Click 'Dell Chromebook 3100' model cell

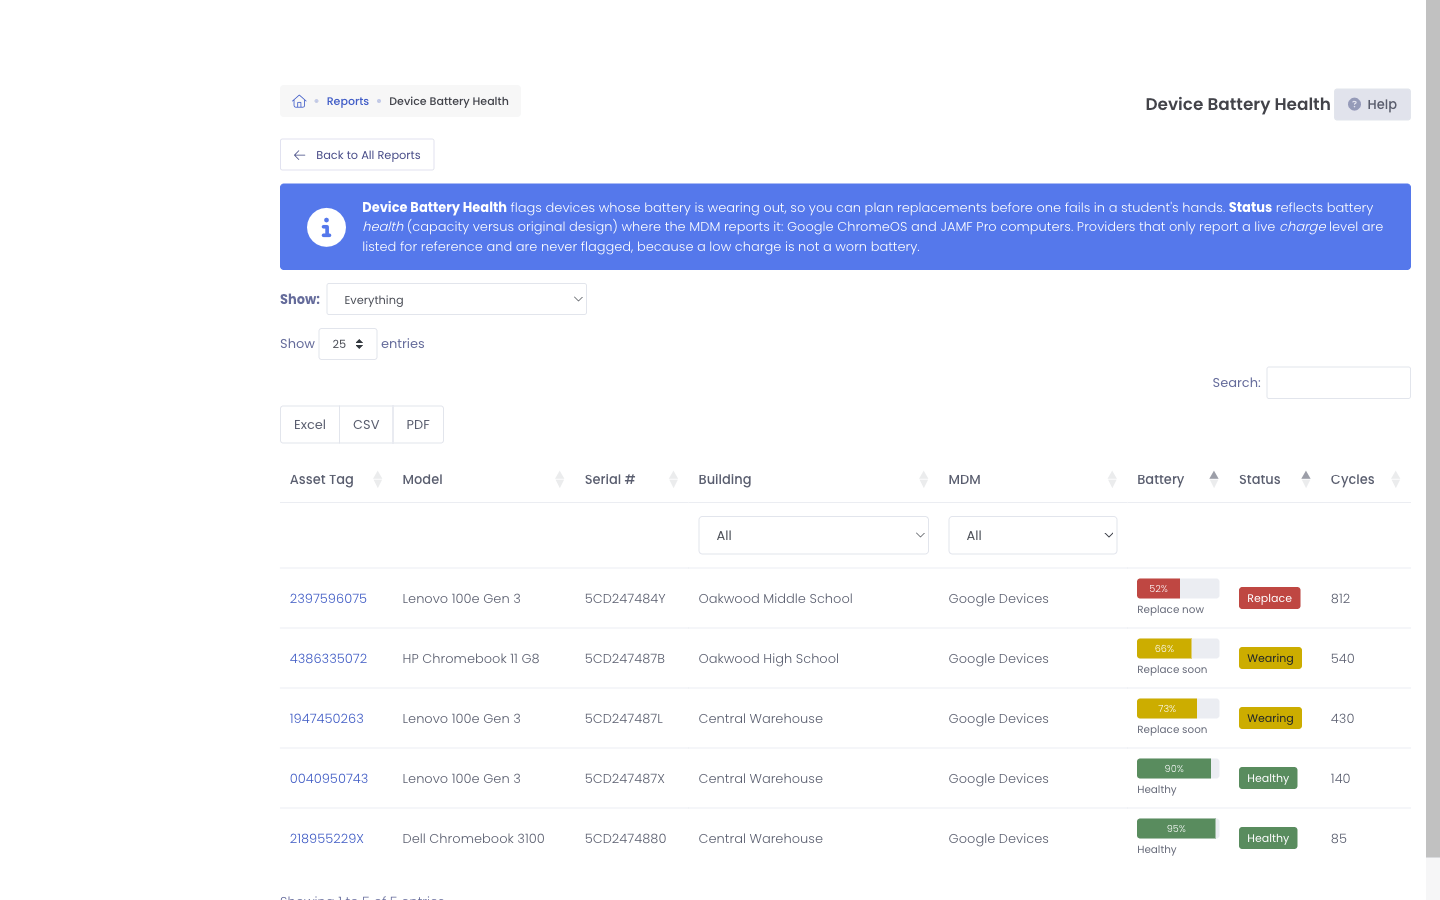tap(474, 838)
